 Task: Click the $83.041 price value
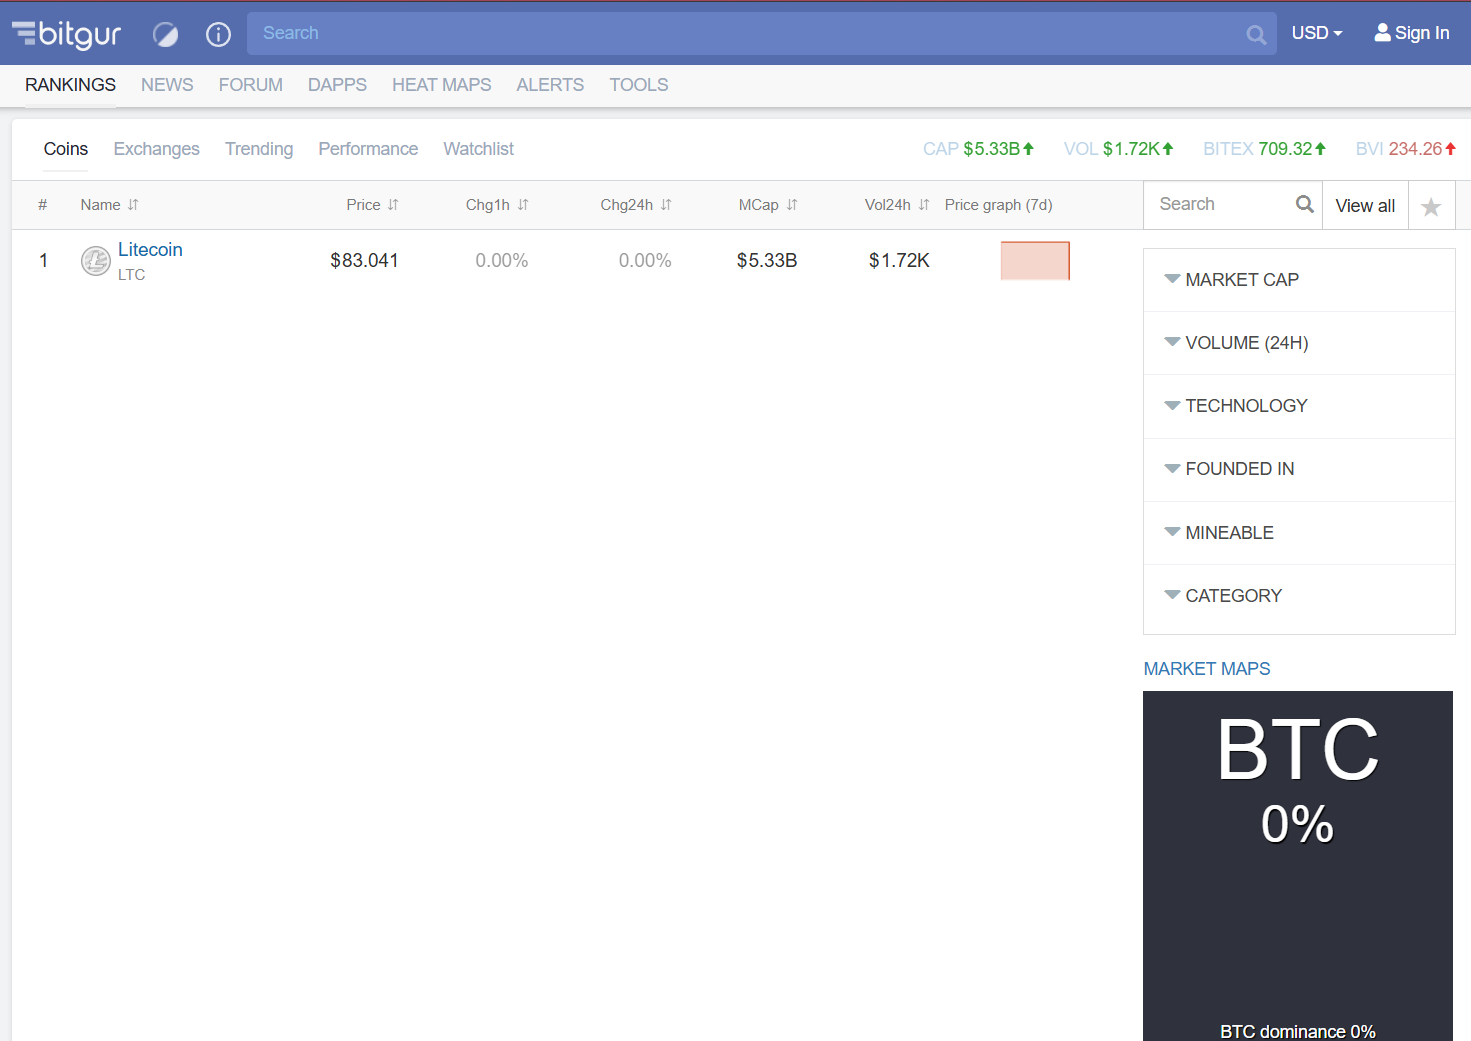click(x=364, y=261)
